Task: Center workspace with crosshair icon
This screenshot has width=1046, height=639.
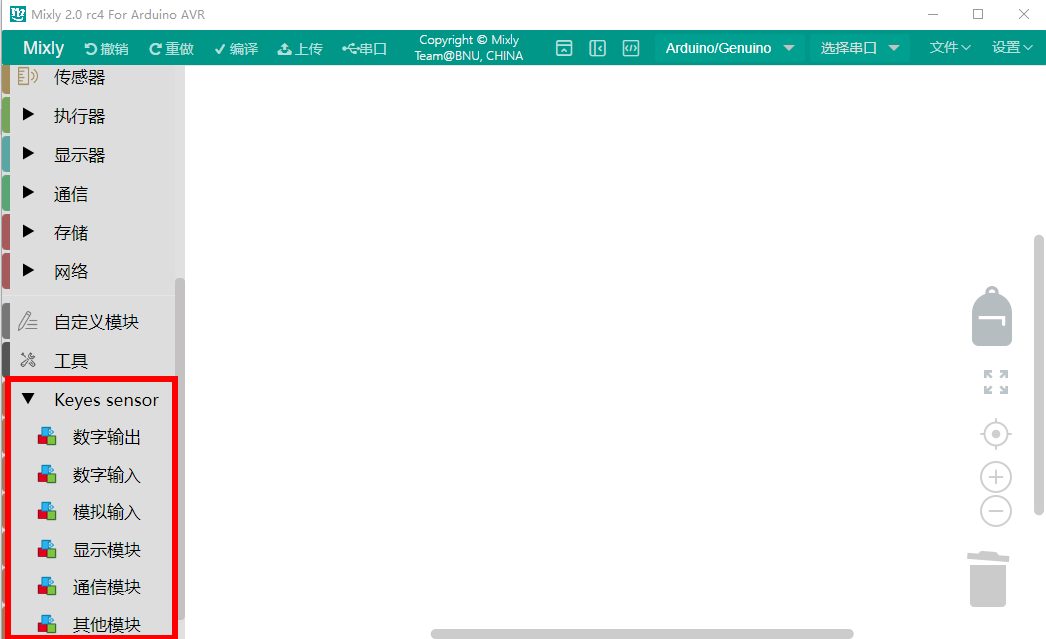Action: [995, 434]
